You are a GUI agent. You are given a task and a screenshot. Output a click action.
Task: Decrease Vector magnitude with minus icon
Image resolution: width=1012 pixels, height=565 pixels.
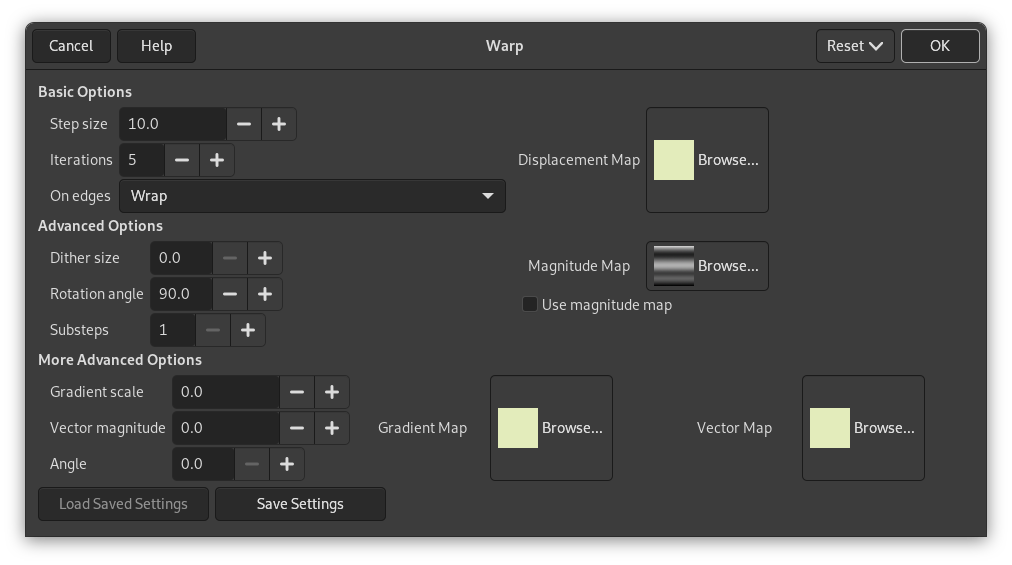297,428
